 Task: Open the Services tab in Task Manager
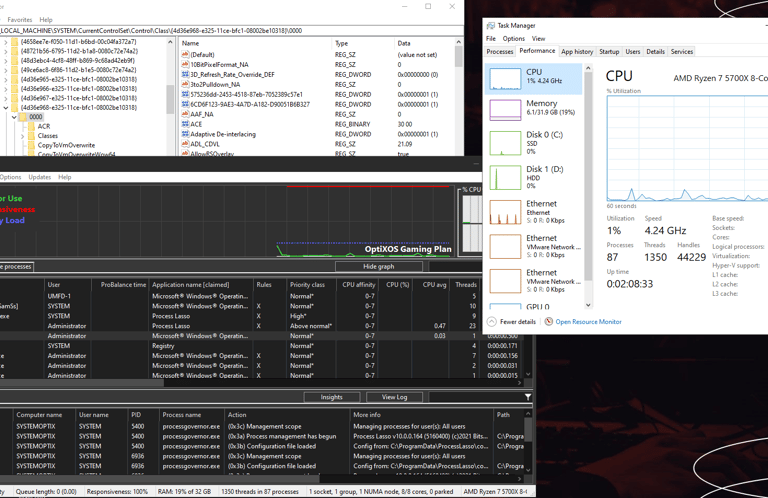pos(682,51)
